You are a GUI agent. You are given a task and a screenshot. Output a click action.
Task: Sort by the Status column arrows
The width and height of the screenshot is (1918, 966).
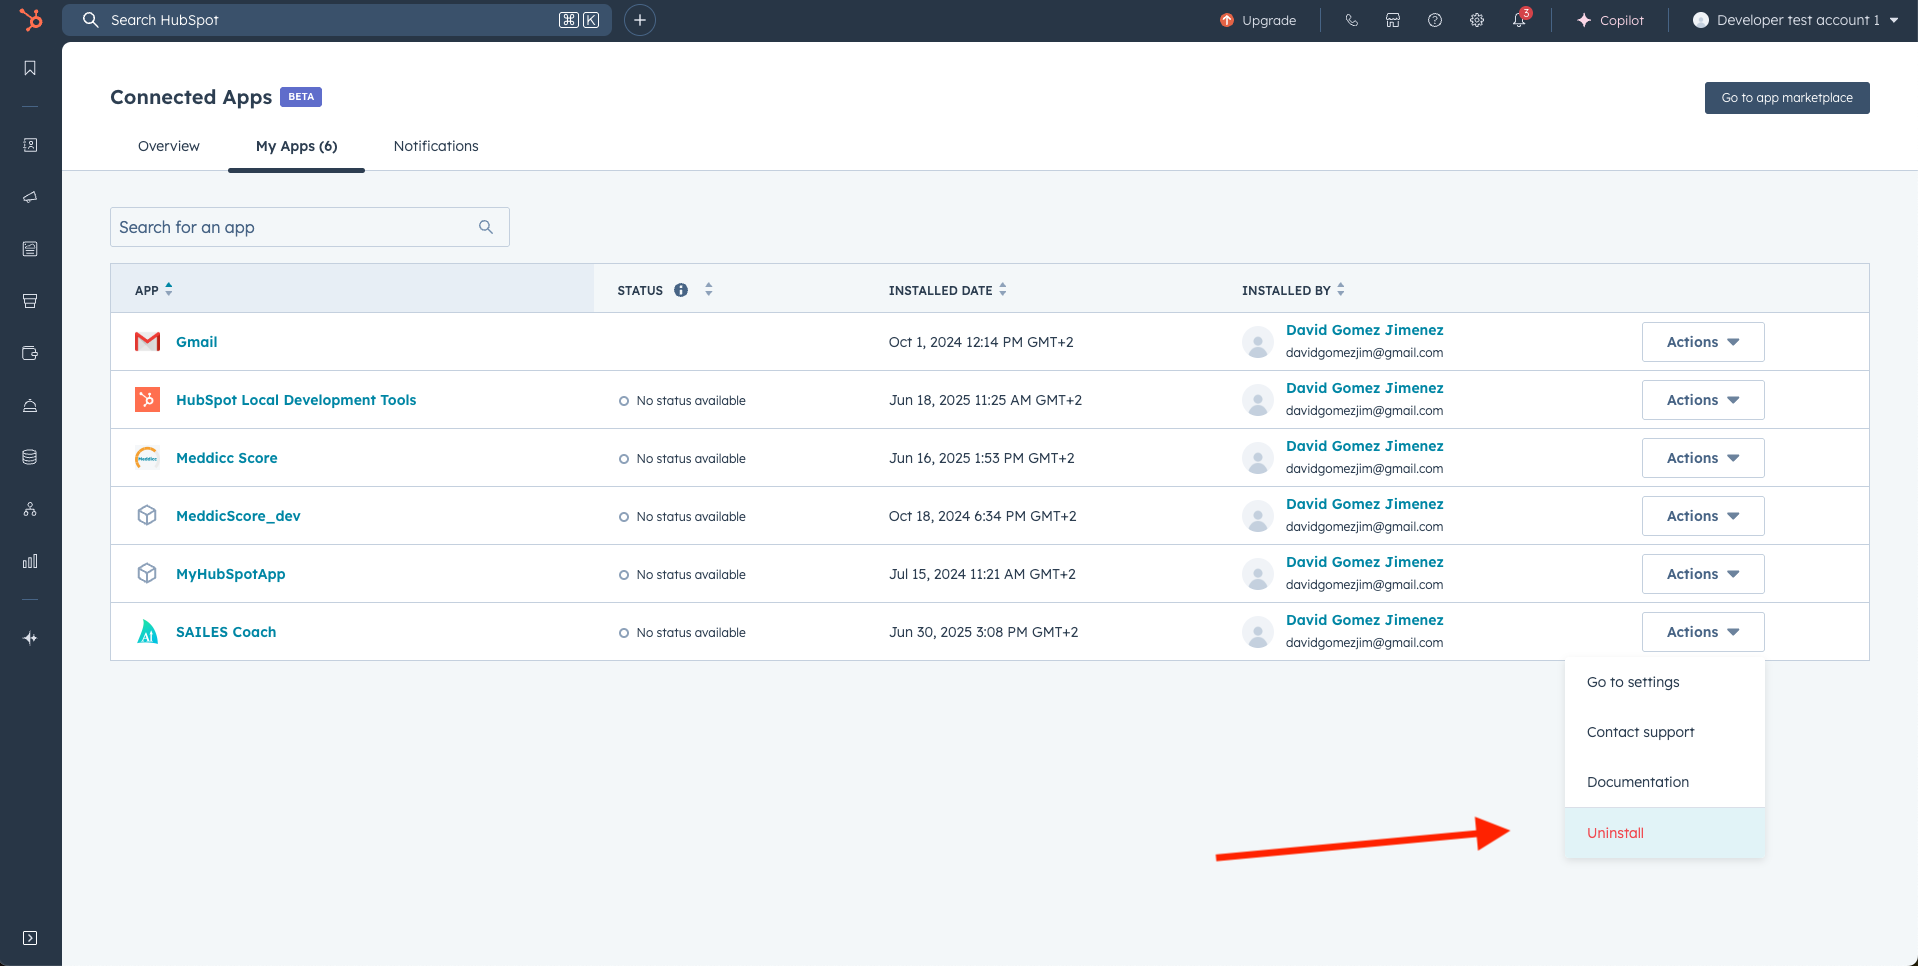[708, 290]
